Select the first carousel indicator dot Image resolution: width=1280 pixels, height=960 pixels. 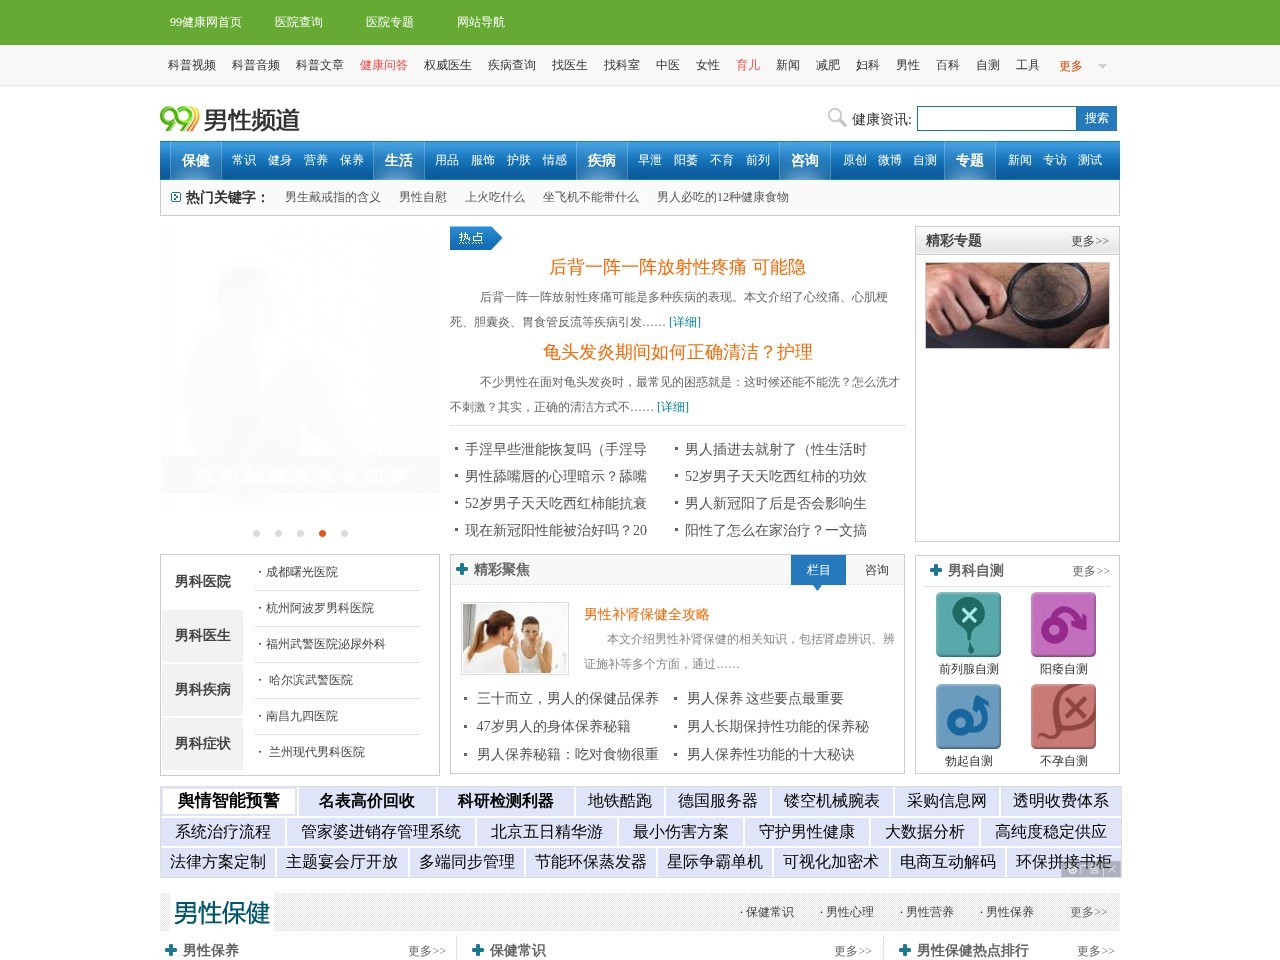256,533
